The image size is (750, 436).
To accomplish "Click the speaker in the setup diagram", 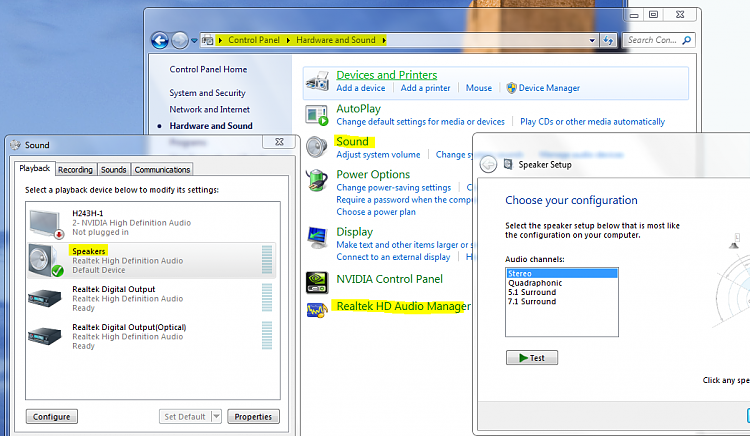I will pyautogui.click(x=734, y=241).
